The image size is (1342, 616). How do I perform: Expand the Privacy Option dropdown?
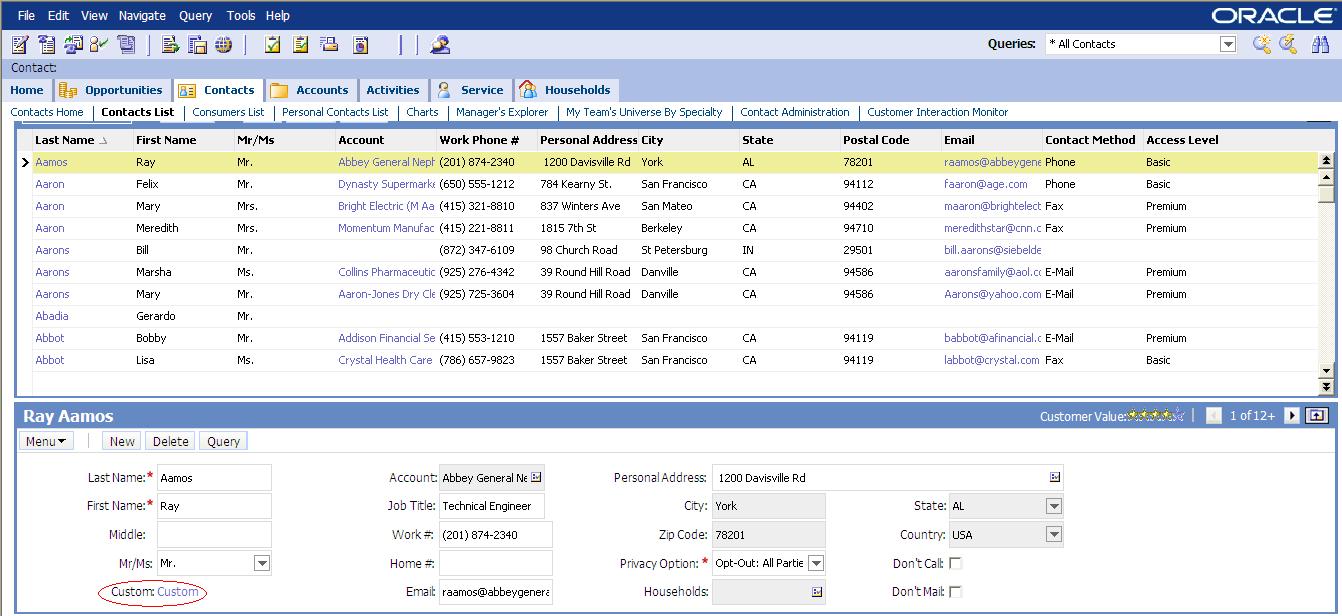(817, 562)
